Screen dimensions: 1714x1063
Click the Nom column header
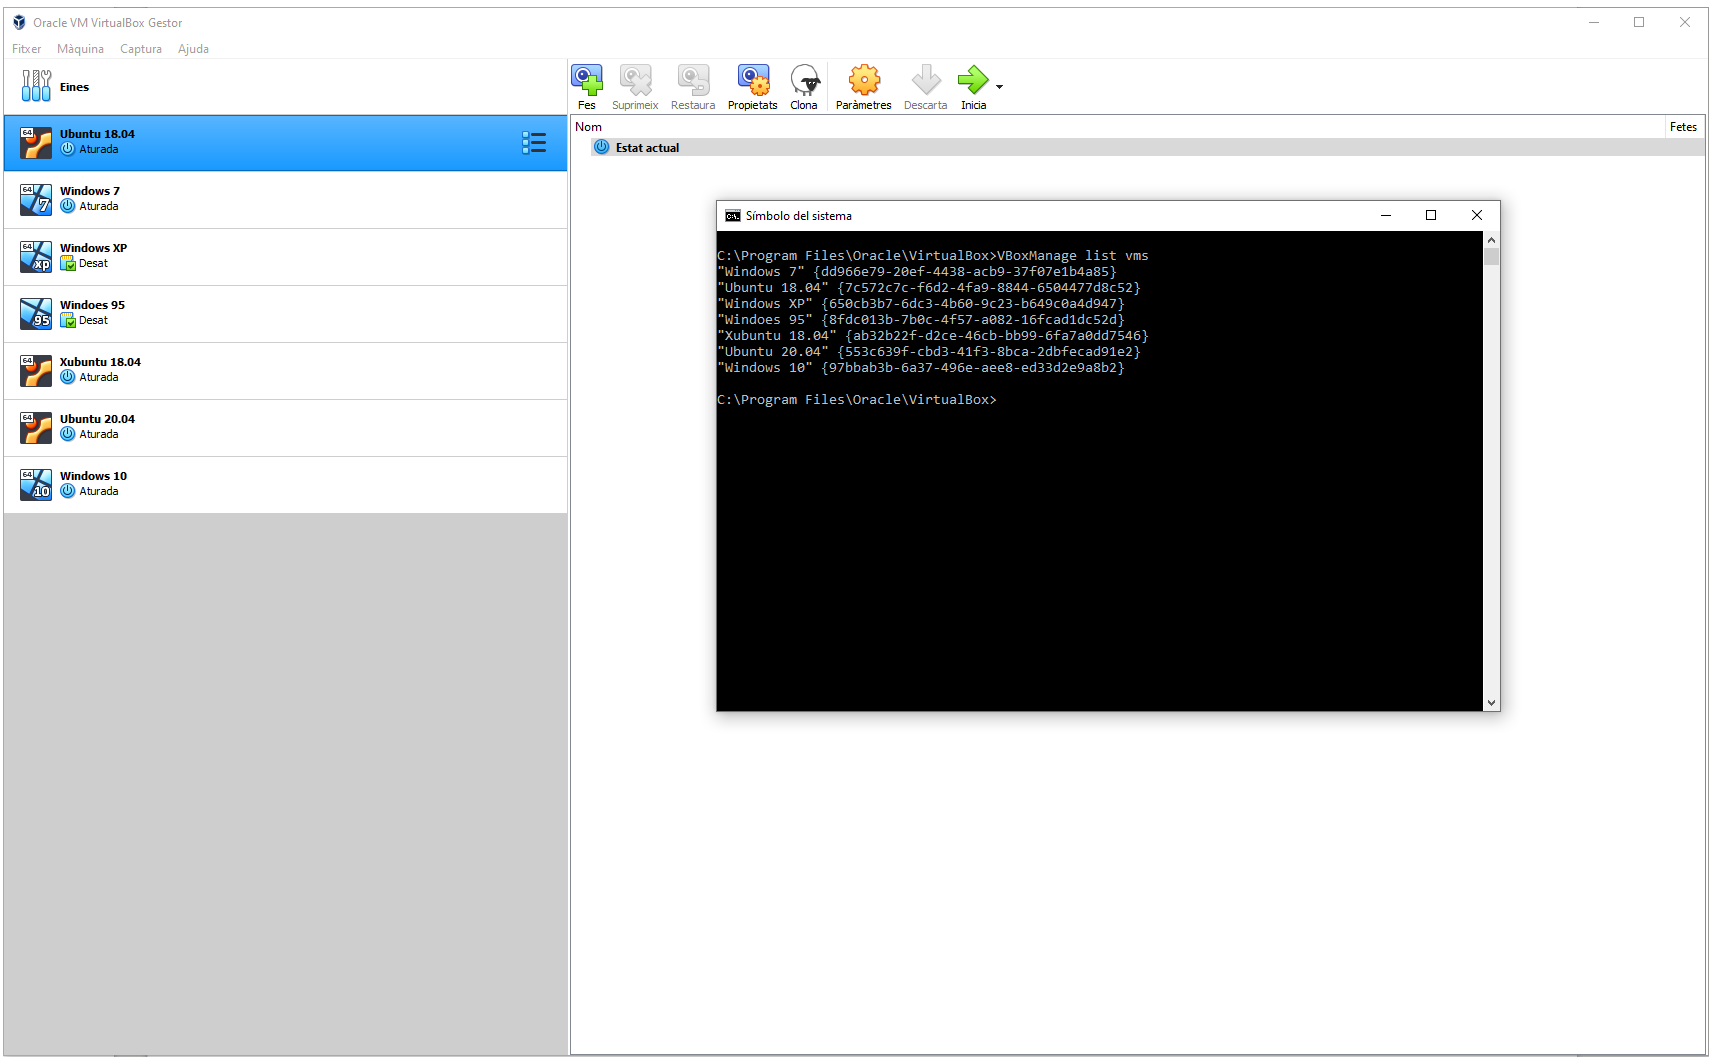[589, 127]
